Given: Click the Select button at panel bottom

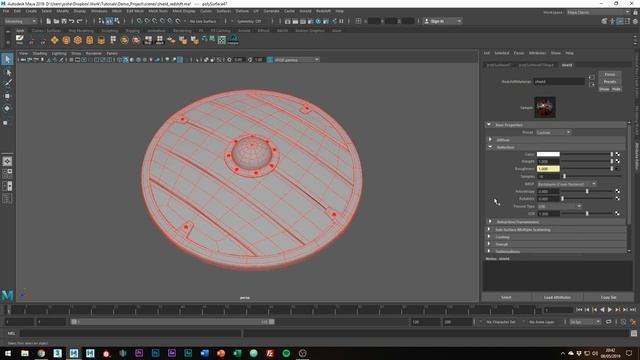Looking at the screenshot, I should click(506, 297).
